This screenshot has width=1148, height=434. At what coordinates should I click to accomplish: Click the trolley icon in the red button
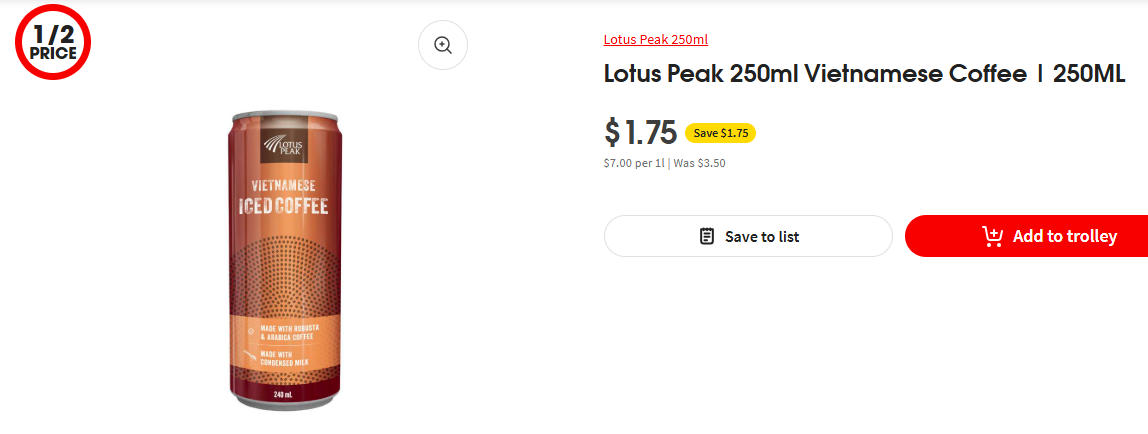992,237
